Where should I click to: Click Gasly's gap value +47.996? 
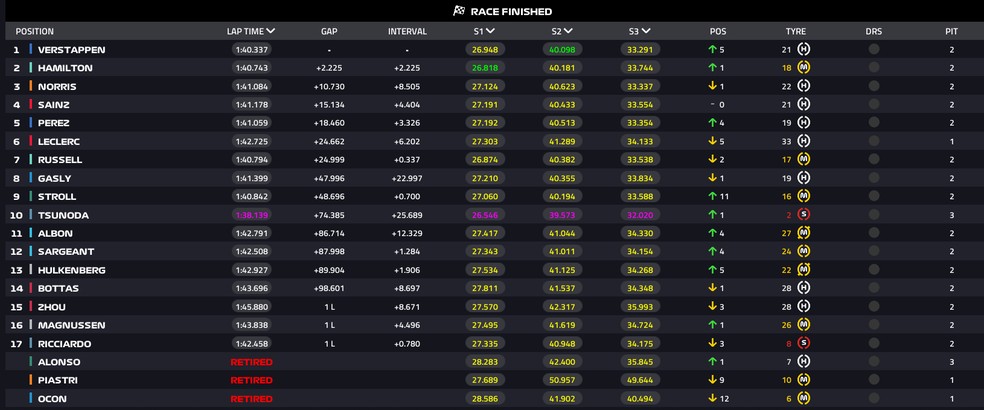point(329,178)
